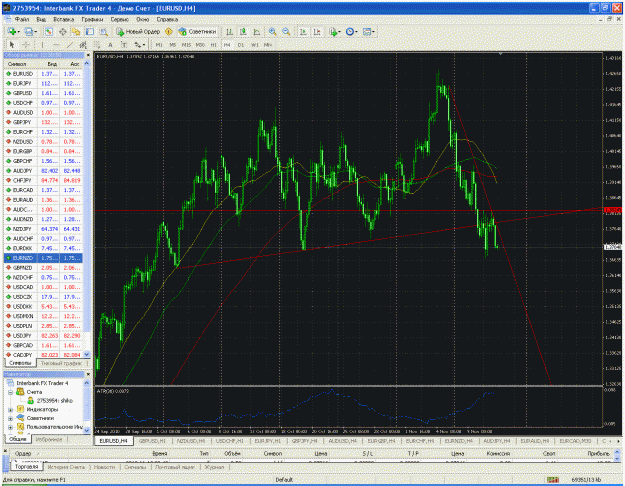
Task: Open the Periods clock dropdown
Action: point(351,31)
